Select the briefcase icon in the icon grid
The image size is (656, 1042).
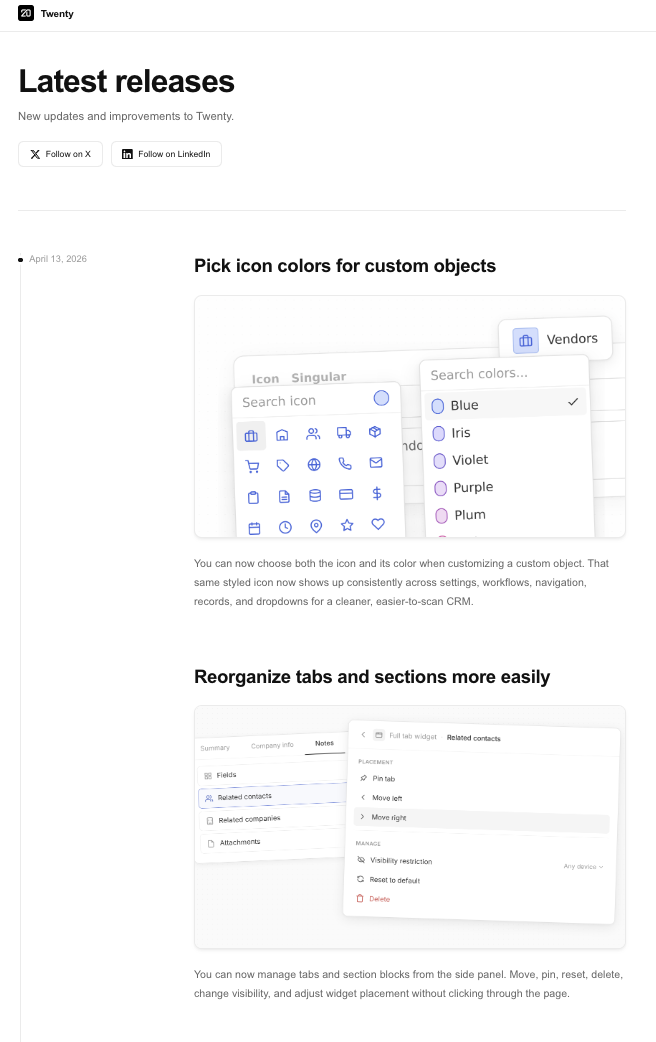pos(251,436)
